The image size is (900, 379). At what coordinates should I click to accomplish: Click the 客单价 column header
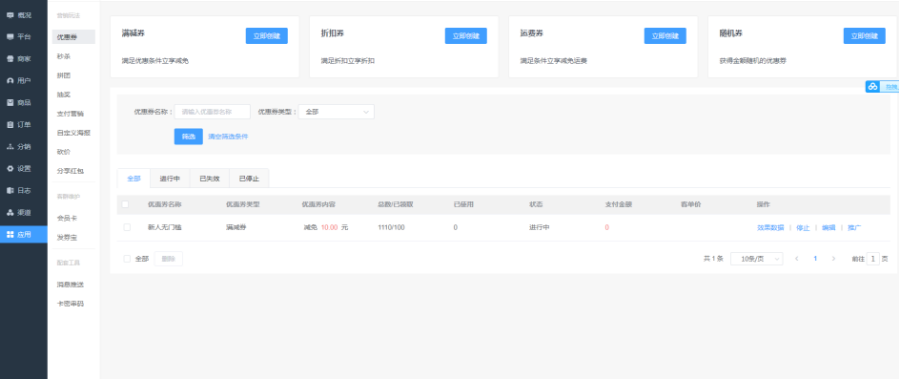point(691,204)
